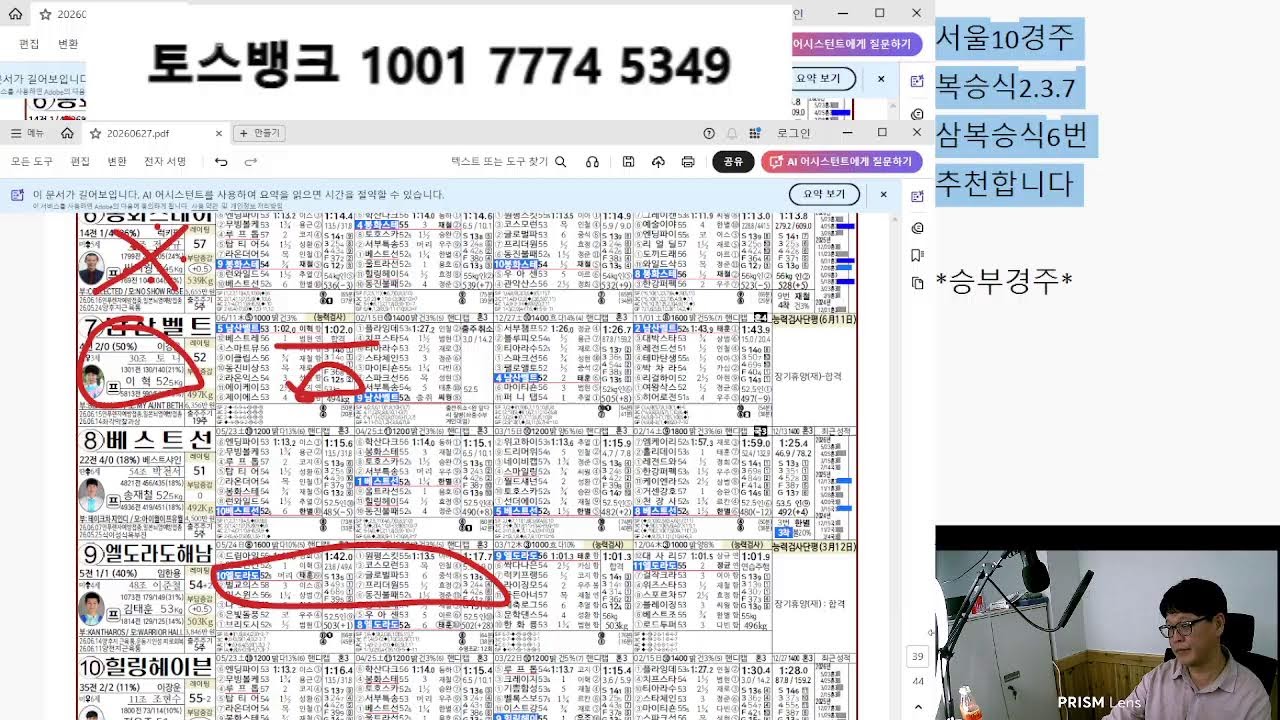This screenshot has height=720, width=1280.
Task: Print the PDF with printer icon
Action: click(x=688, y=162)
